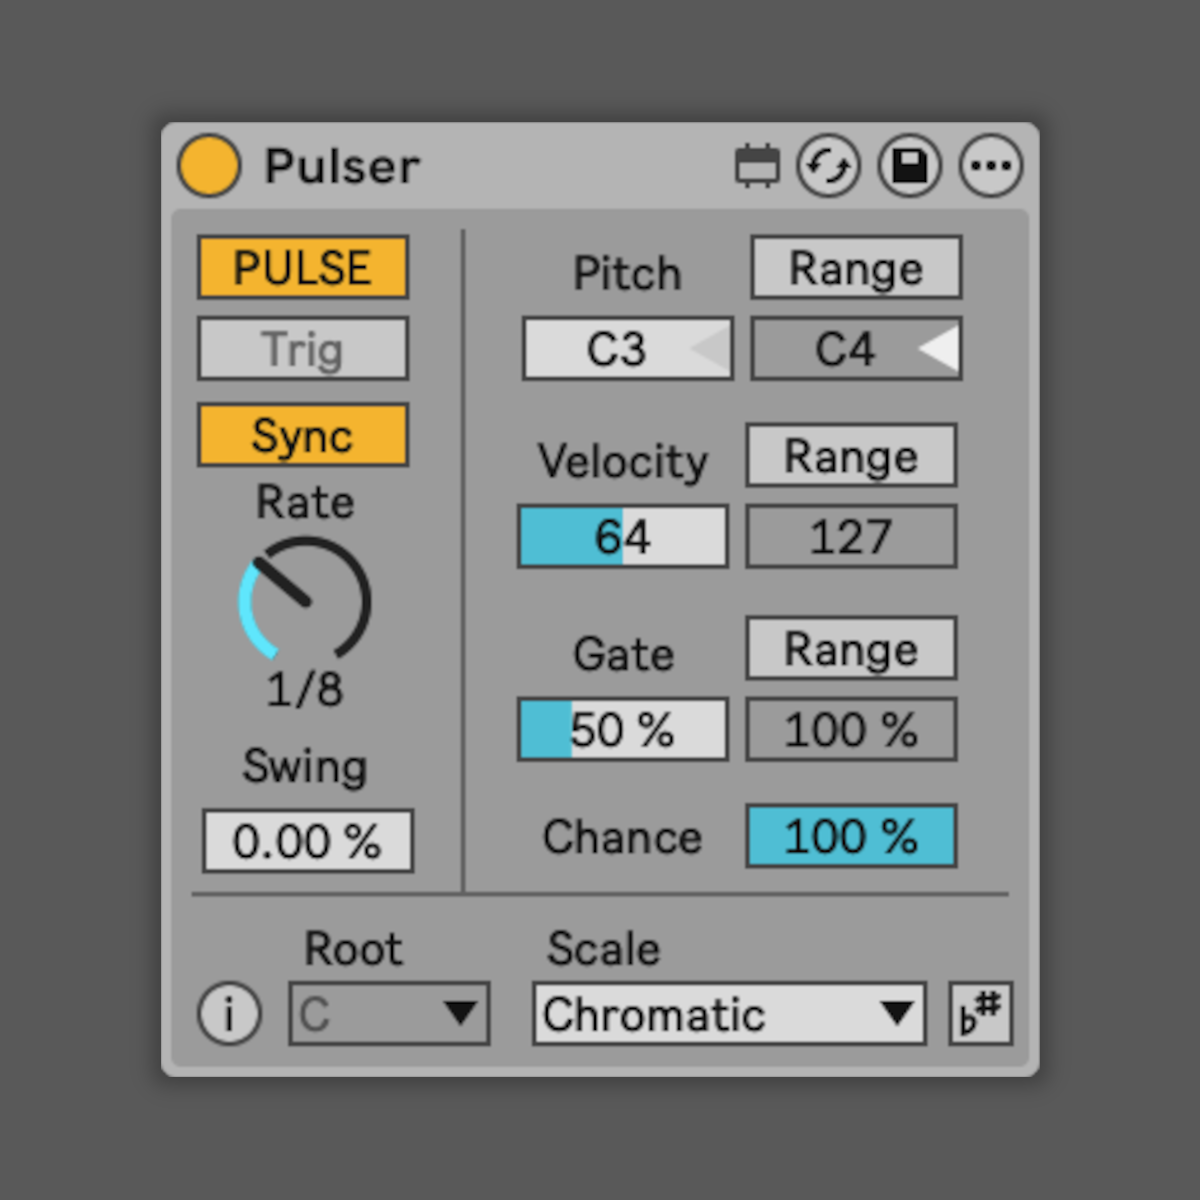Toggle the Pulser device on/off button
Screen dimensions: 1200x1200
click(209, 166)
